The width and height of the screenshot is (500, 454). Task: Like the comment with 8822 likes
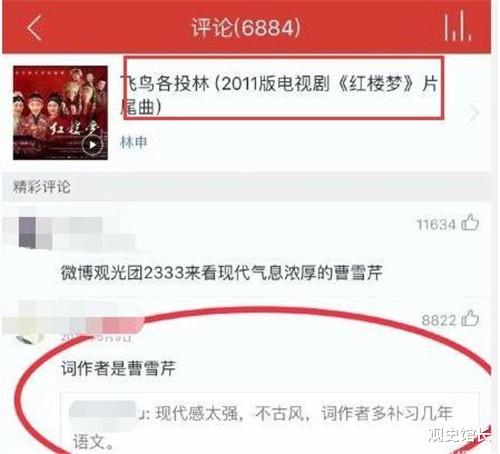tap(470, 318)
